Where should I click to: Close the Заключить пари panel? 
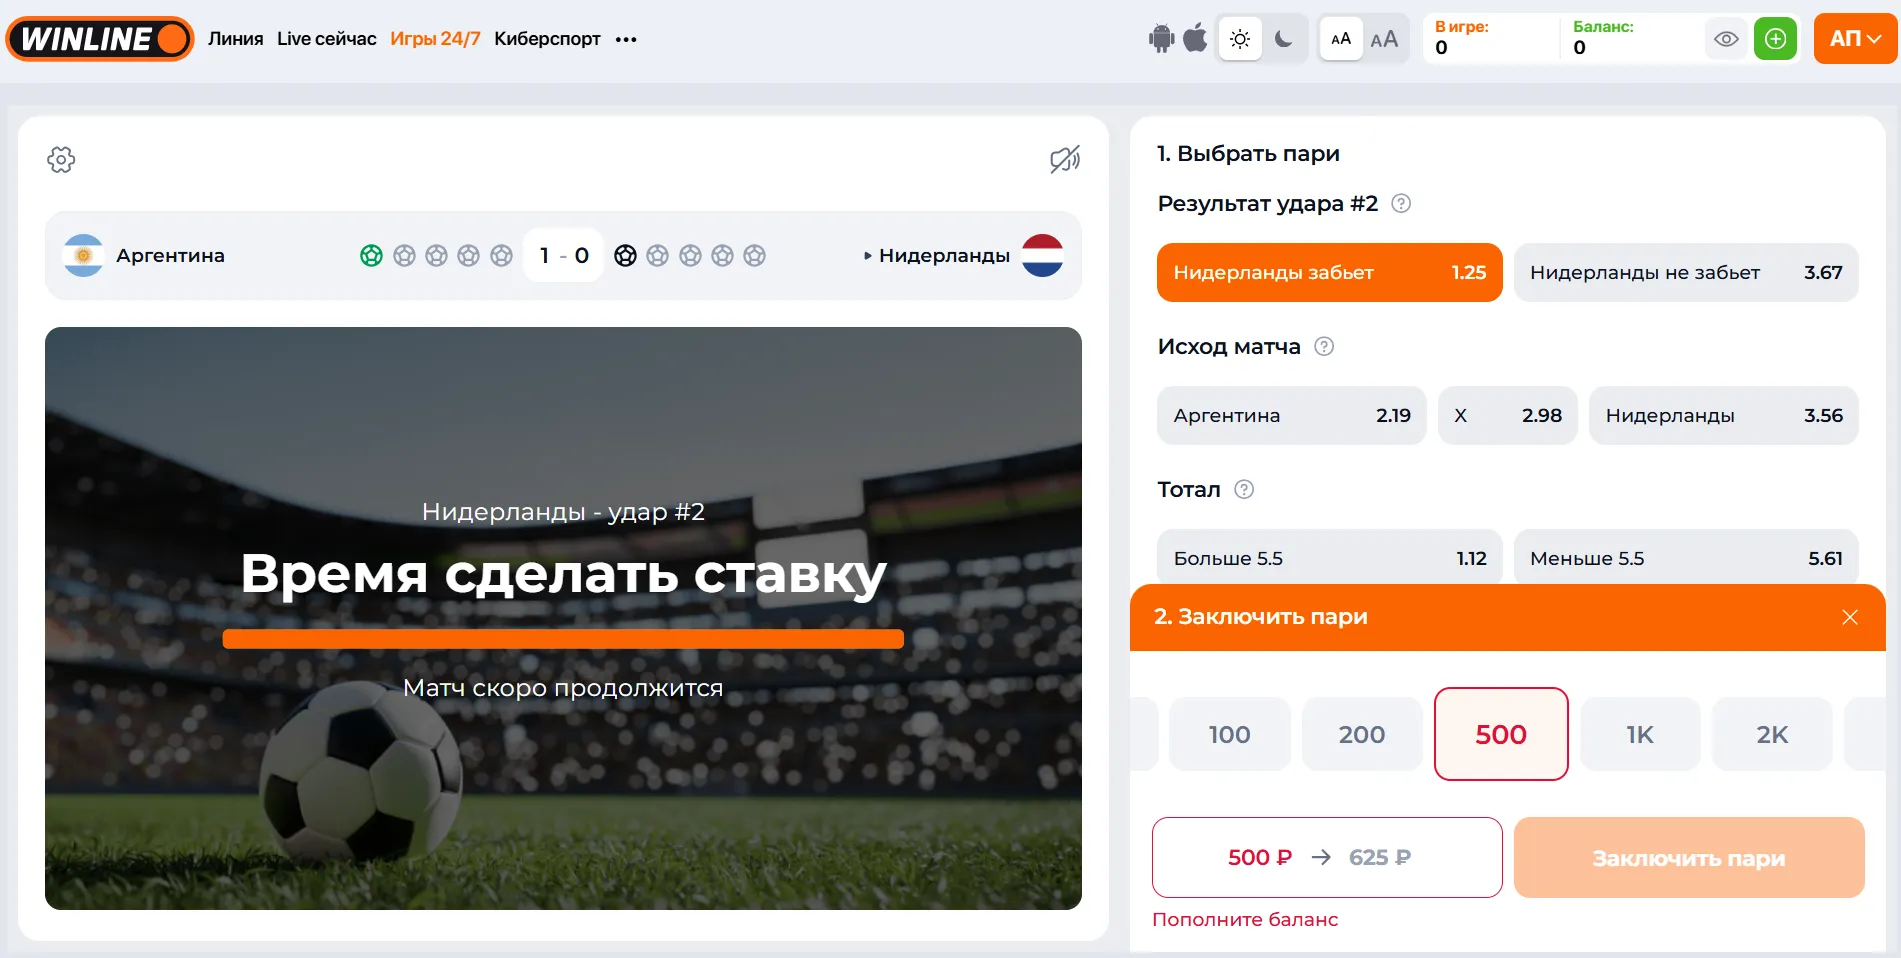[1850, 617]
